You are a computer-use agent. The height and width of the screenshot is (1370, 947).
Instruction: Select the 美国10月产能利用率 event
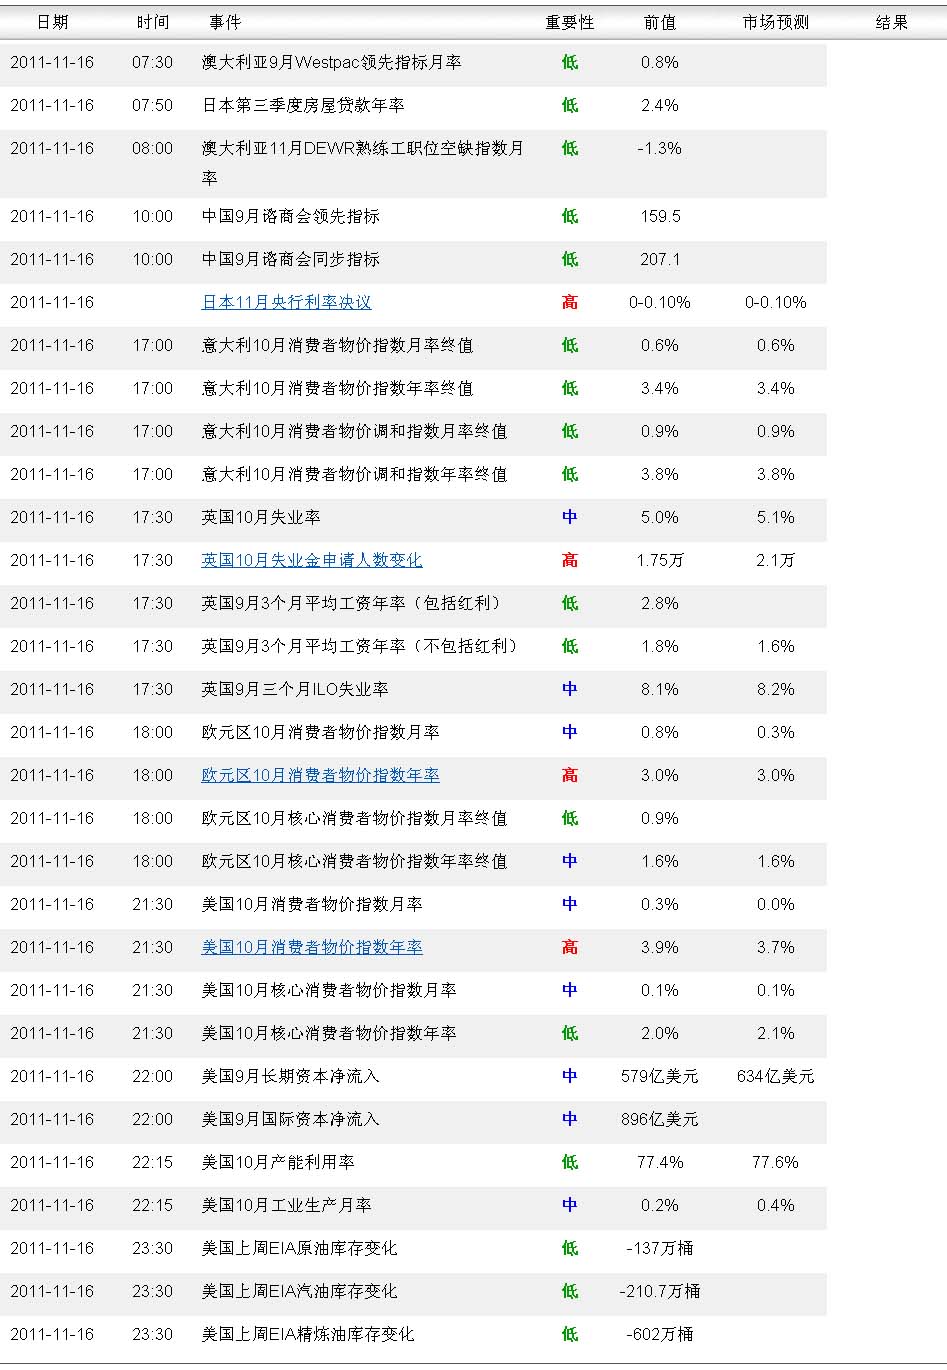(278, 1162)
